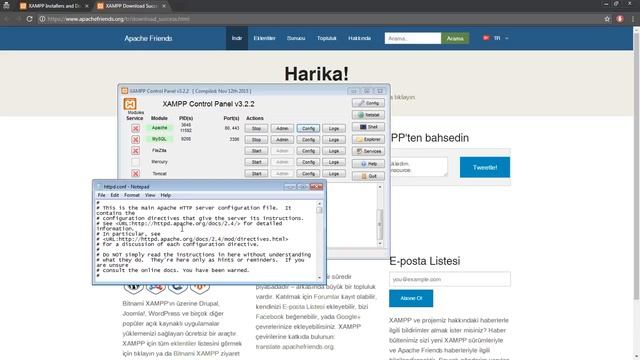Click the e-mail list input field
Image resolution: width=640 pixels, height=360 pixels.
(449, 279)
